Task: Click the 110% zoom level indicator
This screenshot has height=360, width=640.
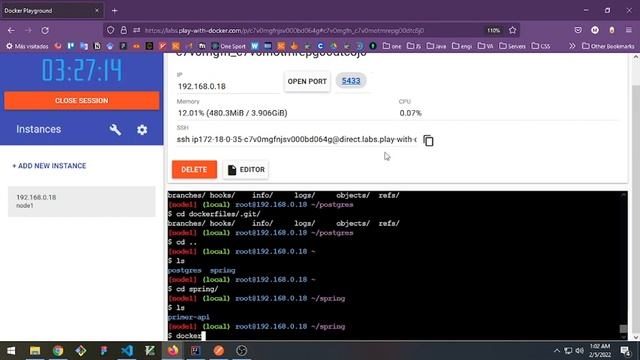Action: (x=493, y=30)
